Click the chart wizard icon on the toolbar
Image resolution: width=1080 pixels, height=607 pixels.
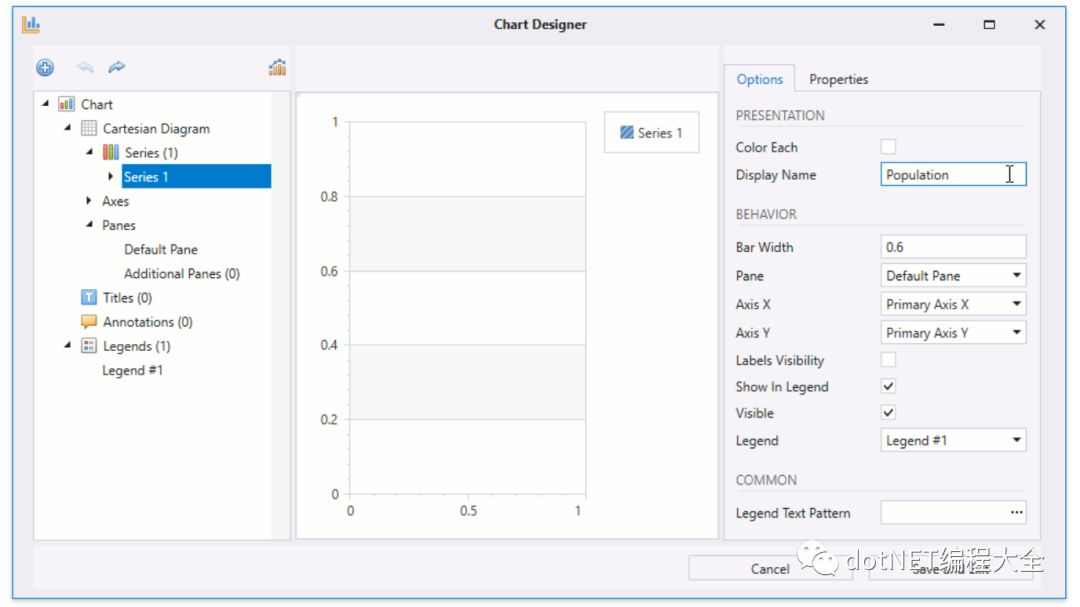(x=276, y=67)
